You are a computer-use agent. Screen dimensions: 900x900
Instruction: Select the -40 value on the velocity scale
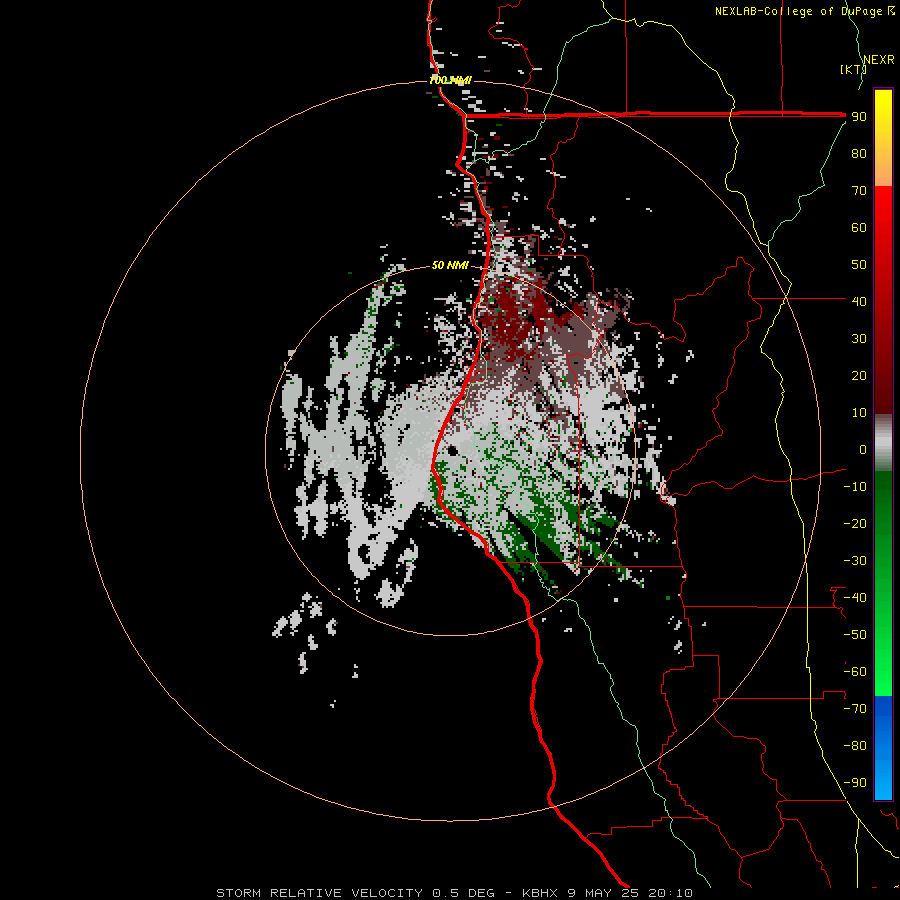(855, 598)
